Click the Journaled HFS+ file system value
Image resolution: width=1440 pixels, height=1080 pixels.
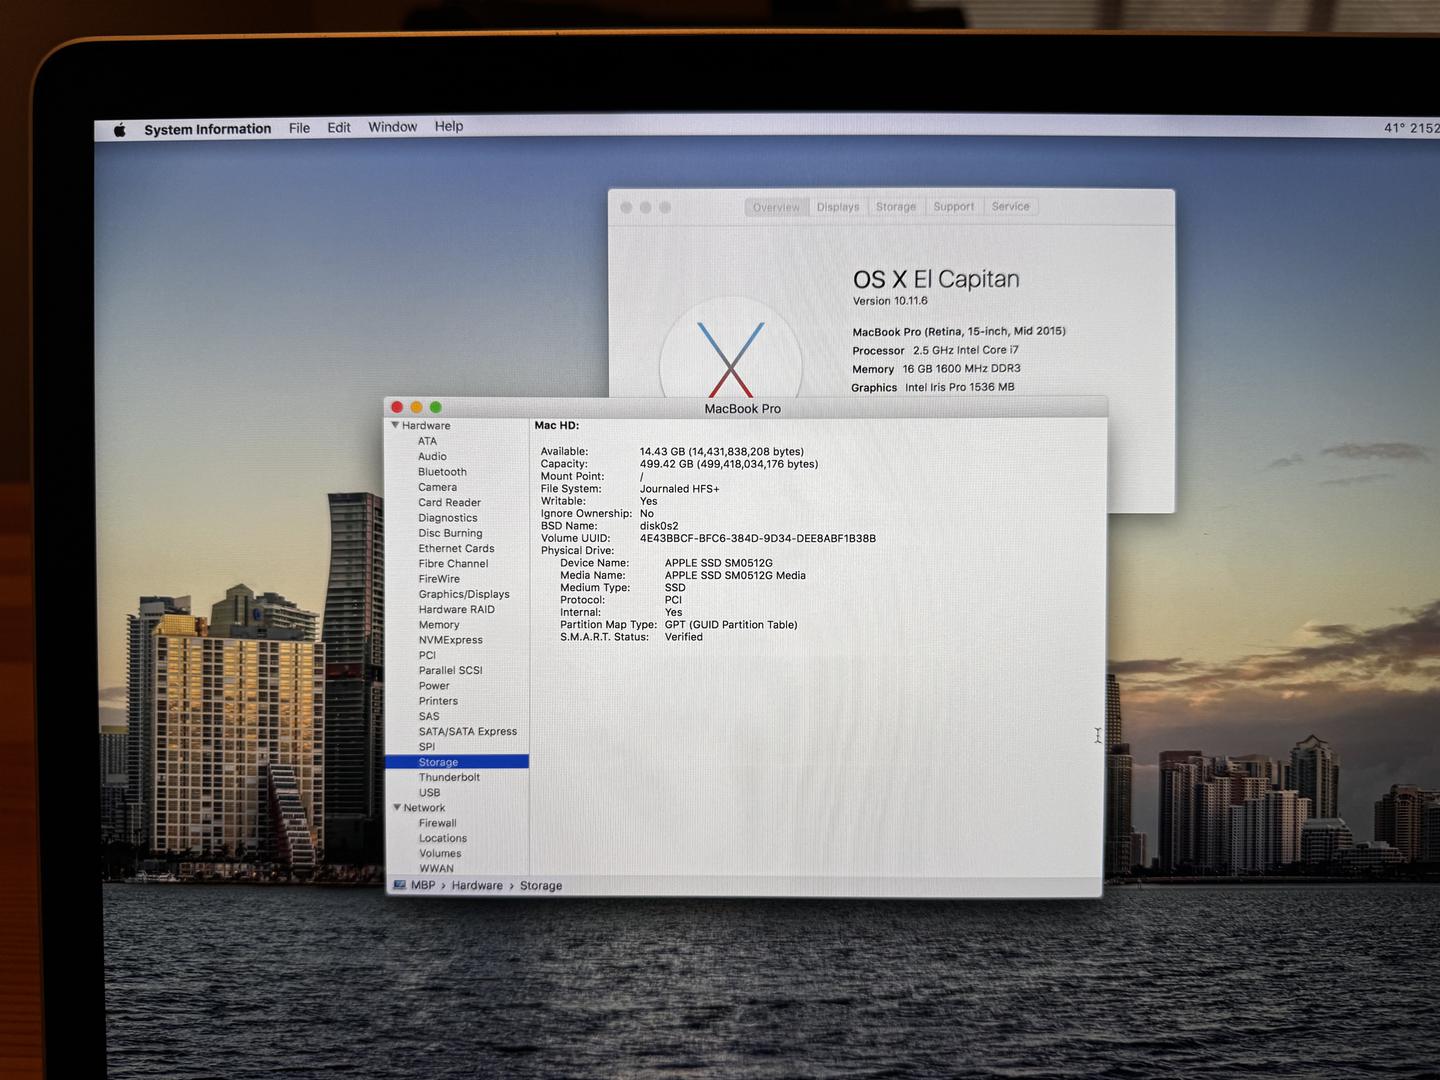(x=680, y=489)
